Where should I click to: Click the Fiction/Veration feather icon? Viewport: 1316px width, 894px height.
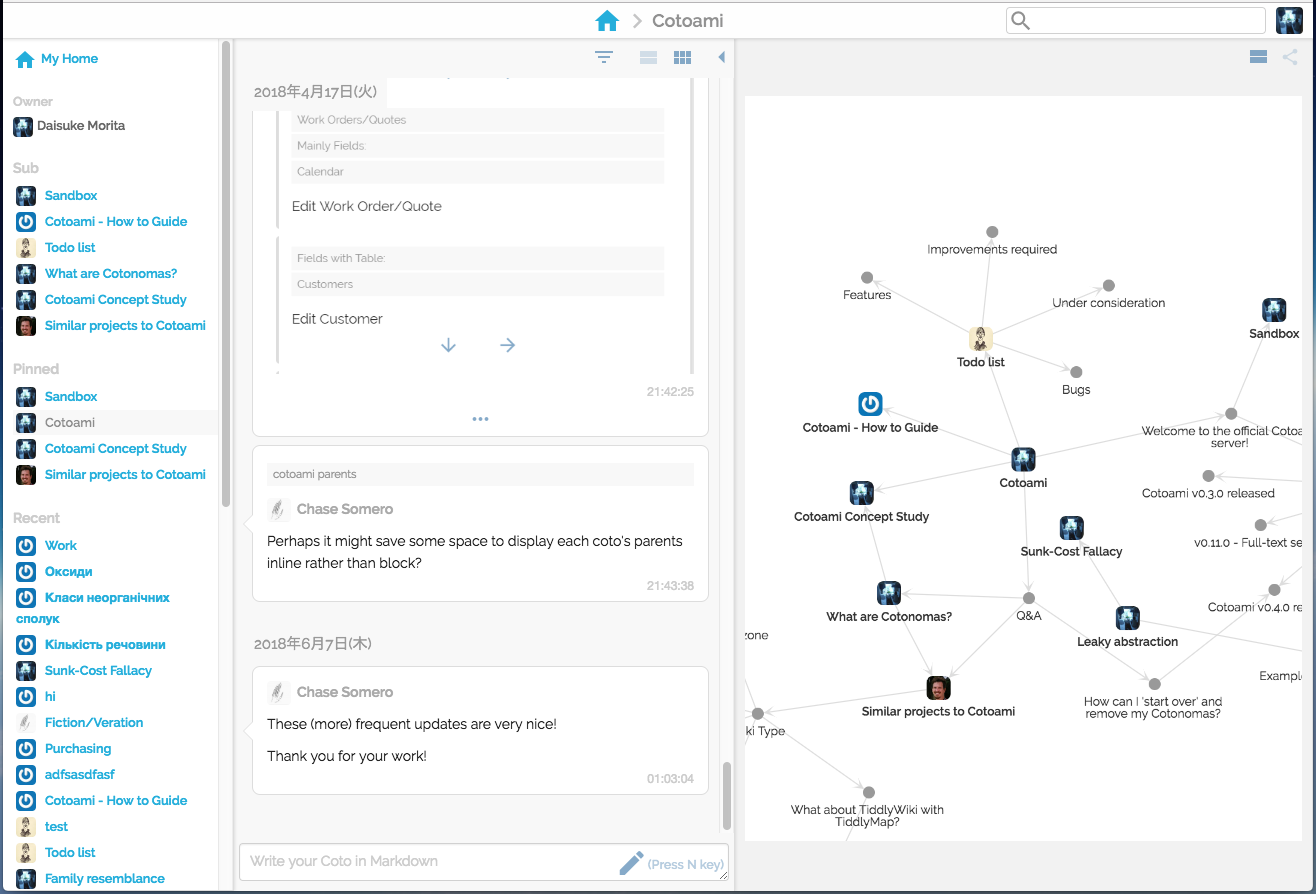26,723
